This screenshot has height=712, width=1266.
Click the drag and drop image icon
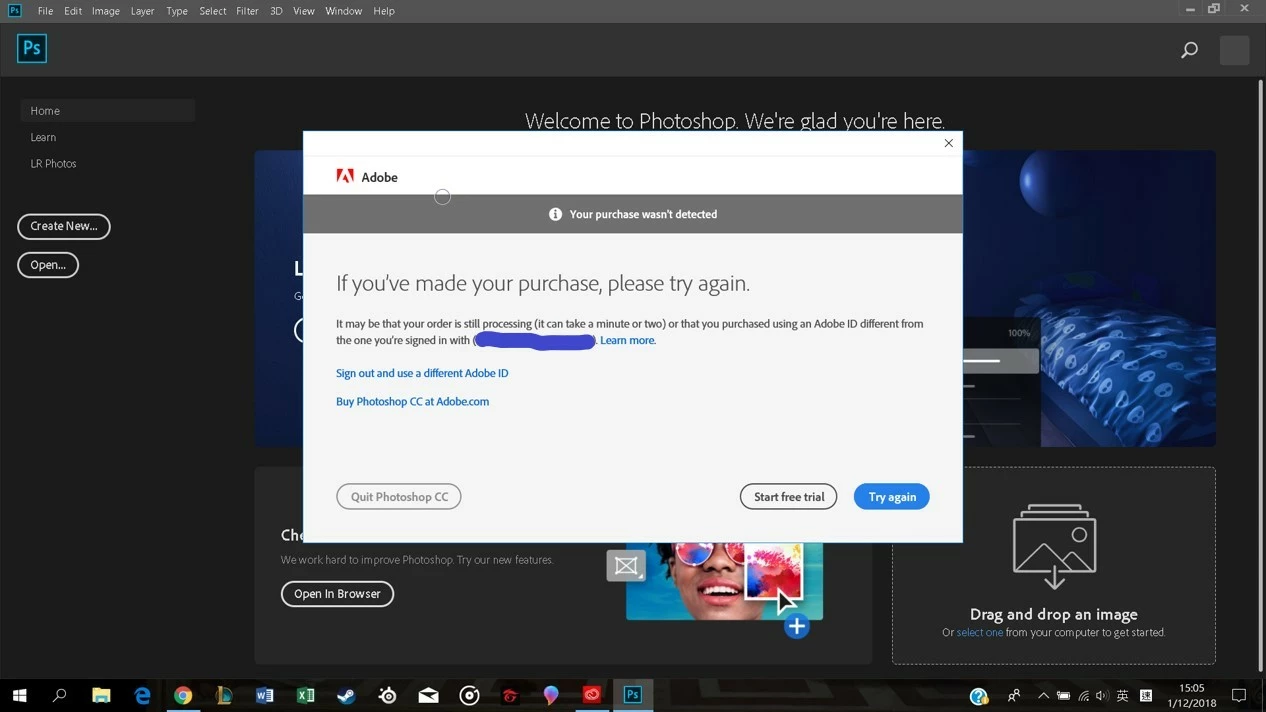[1054, 546]
